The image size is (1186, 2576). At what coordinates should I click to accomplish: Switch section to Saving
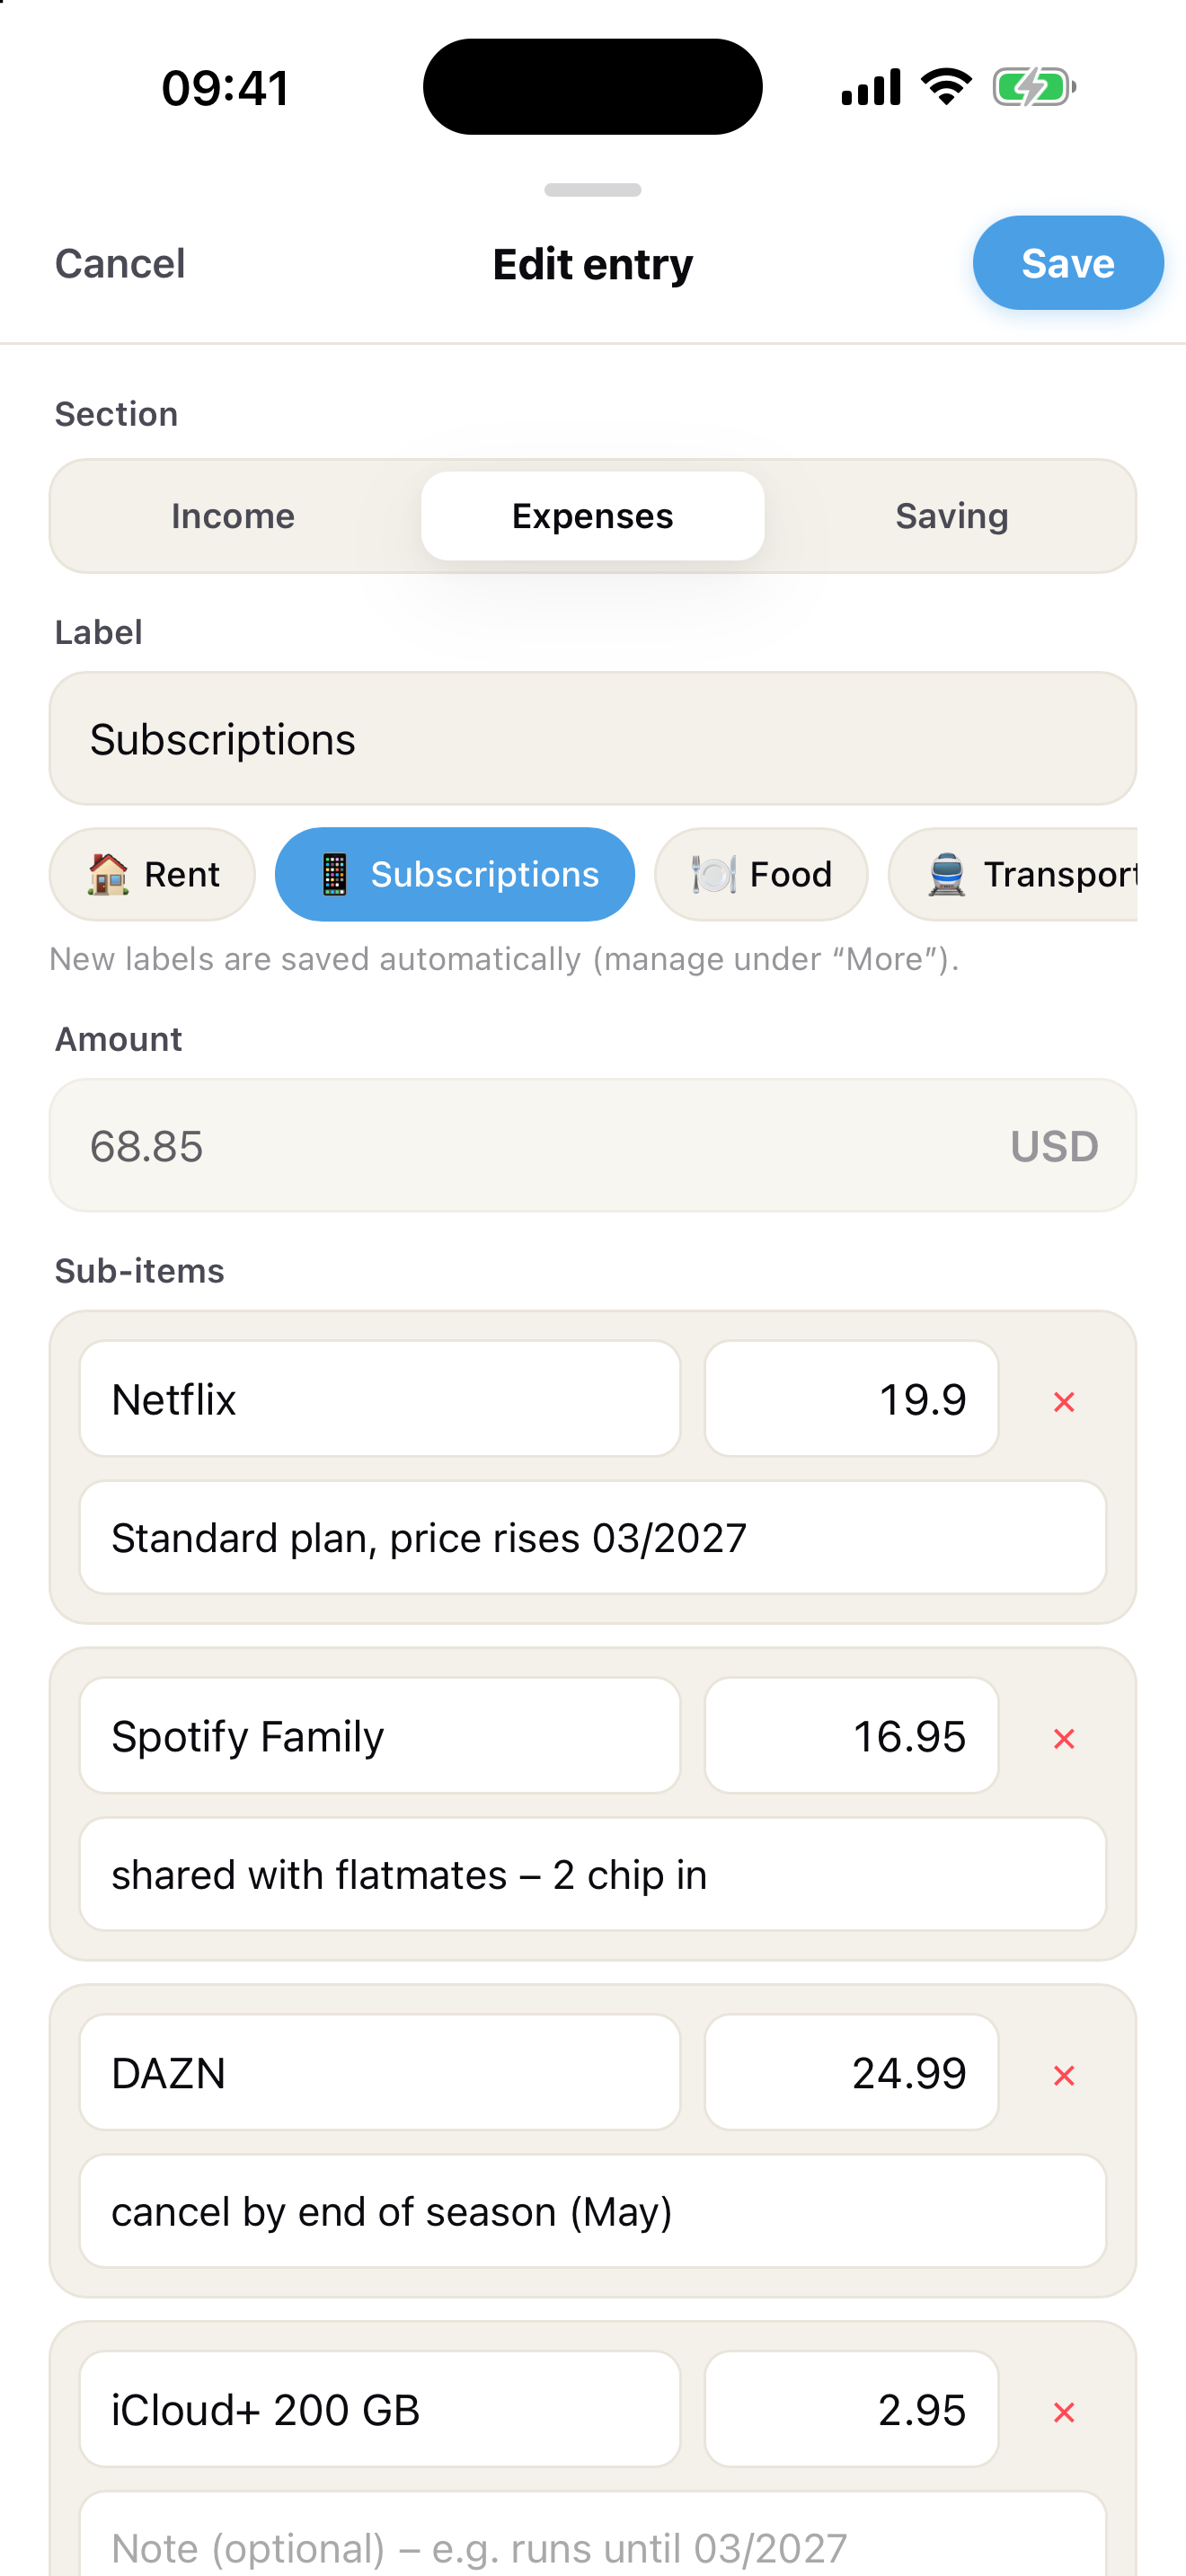(951, 516)
